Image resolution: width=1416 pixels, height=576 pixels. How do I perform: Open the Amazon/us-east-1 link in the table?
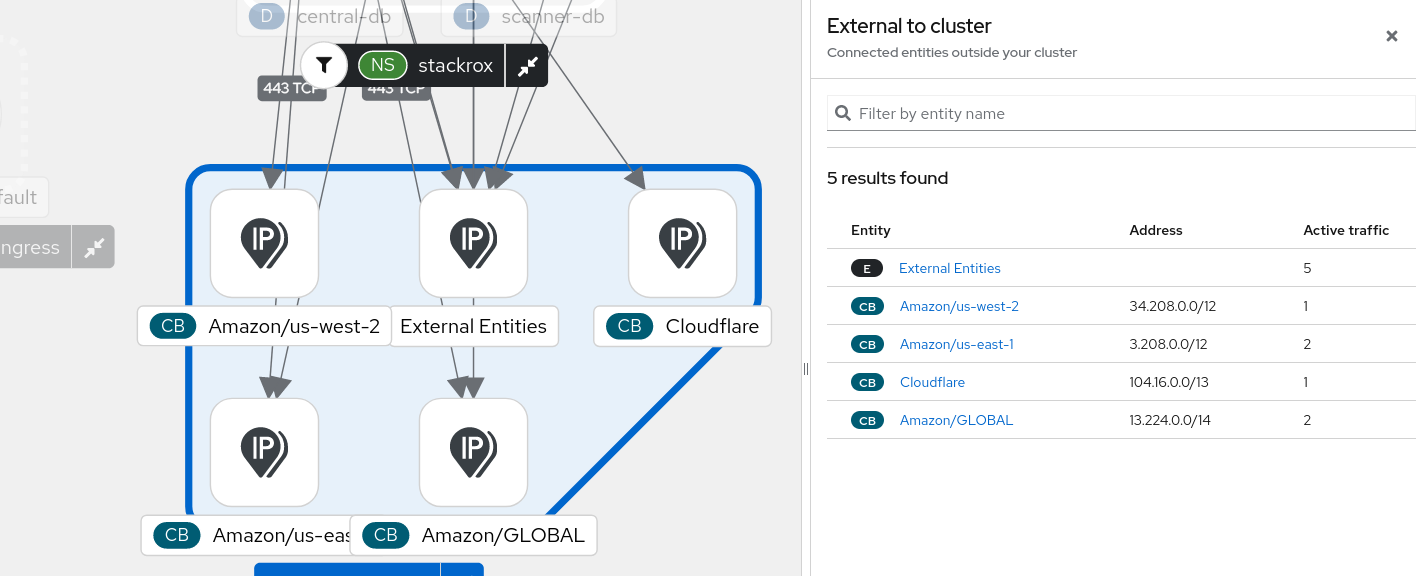956,344
